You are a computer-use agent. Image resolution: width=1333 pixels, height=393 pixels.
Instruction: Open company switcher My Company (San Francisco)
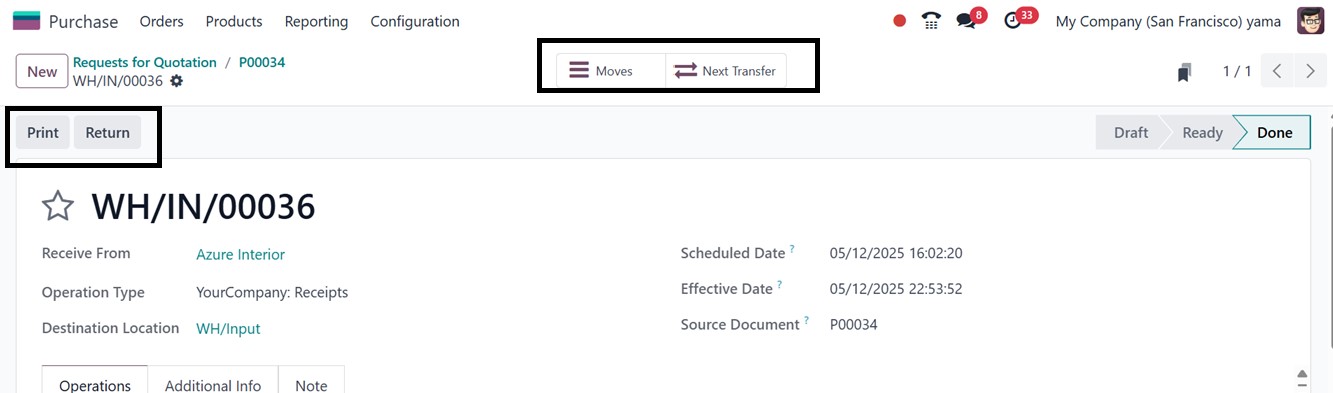pyautogui.click(x=1168, y=21)
